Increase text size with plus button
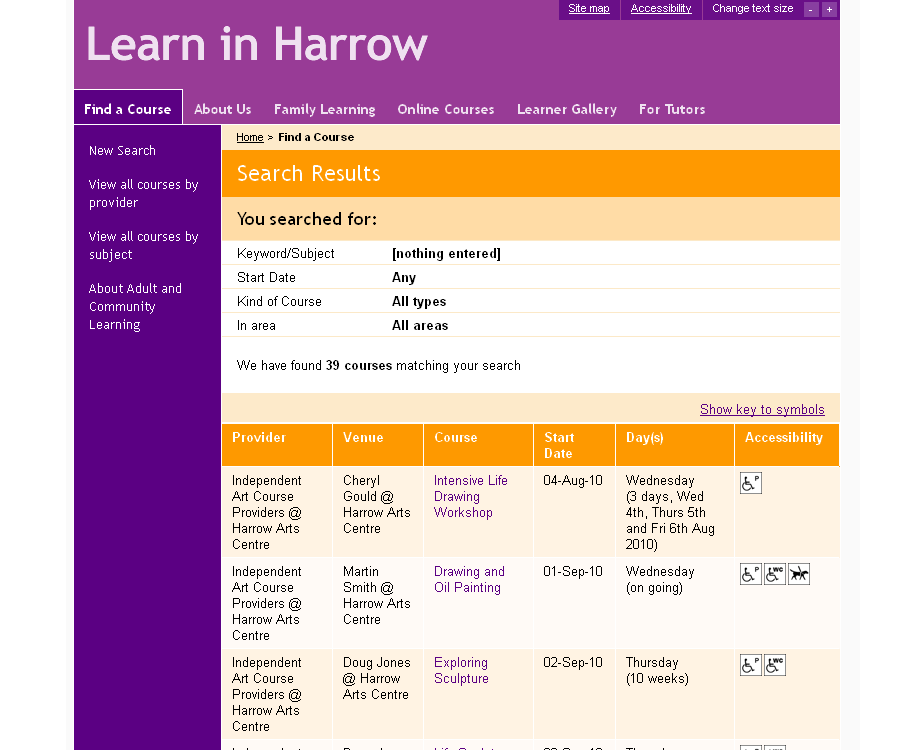Viewport: 920px width, 750px height. tap(829, 10)
